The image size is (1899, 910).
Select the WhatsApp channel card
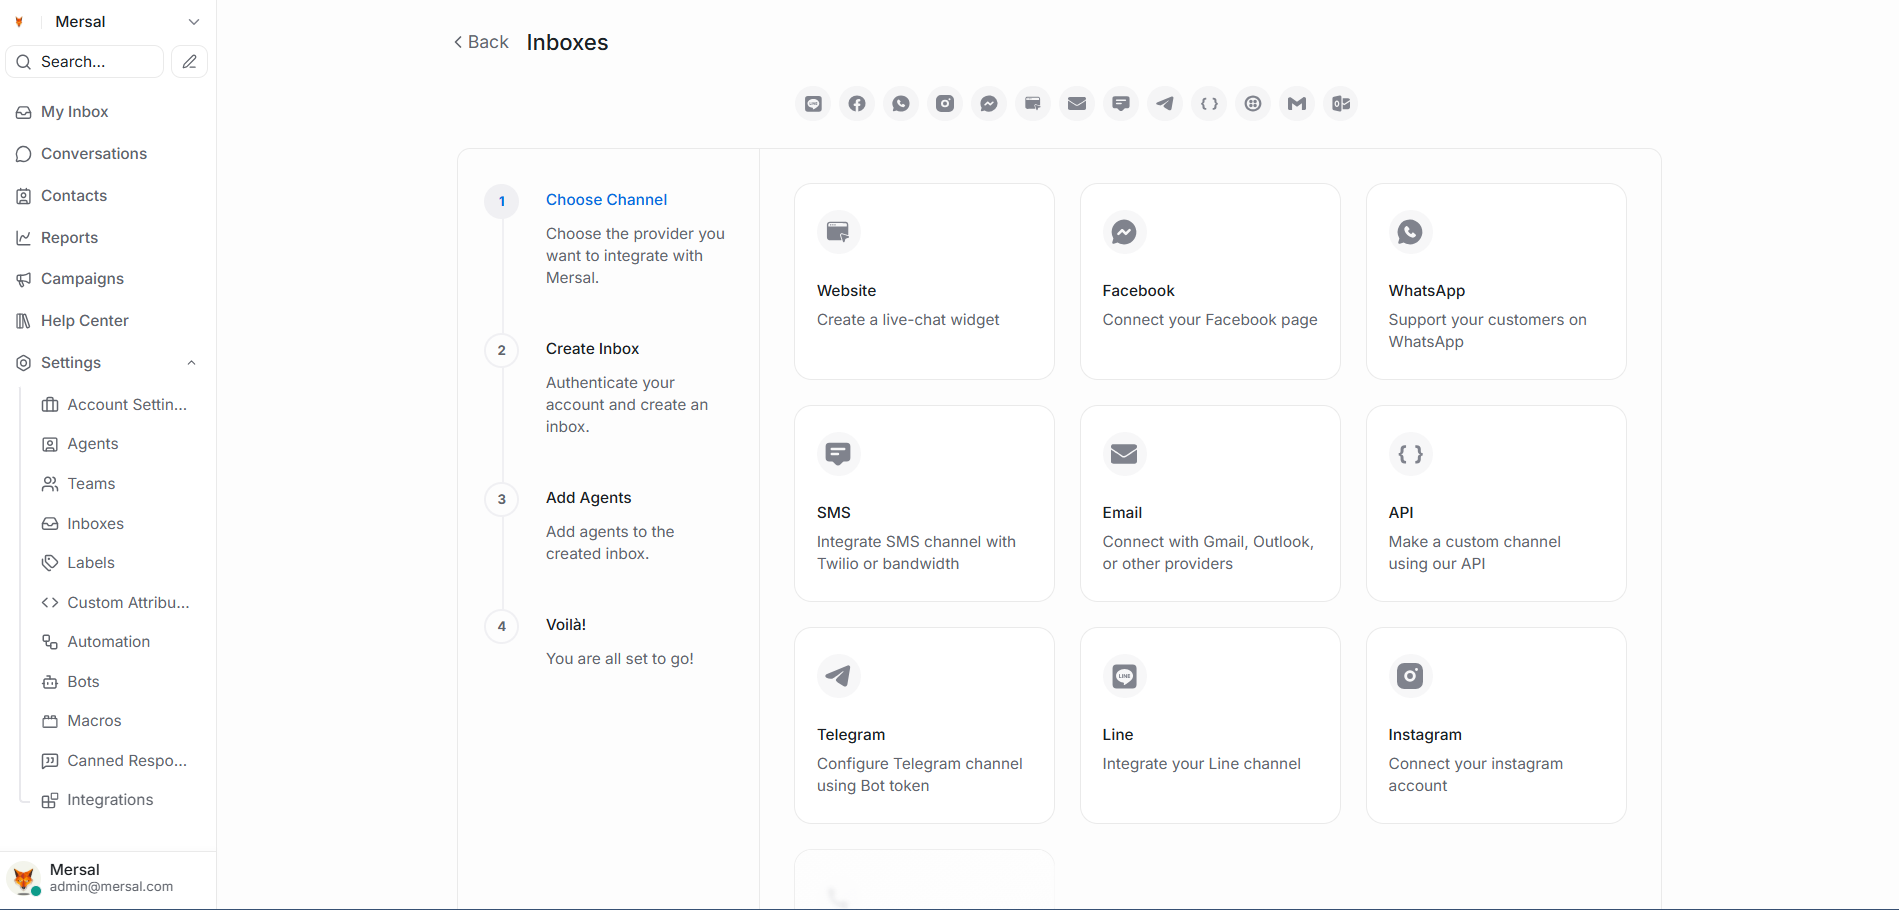[1494, 281]
